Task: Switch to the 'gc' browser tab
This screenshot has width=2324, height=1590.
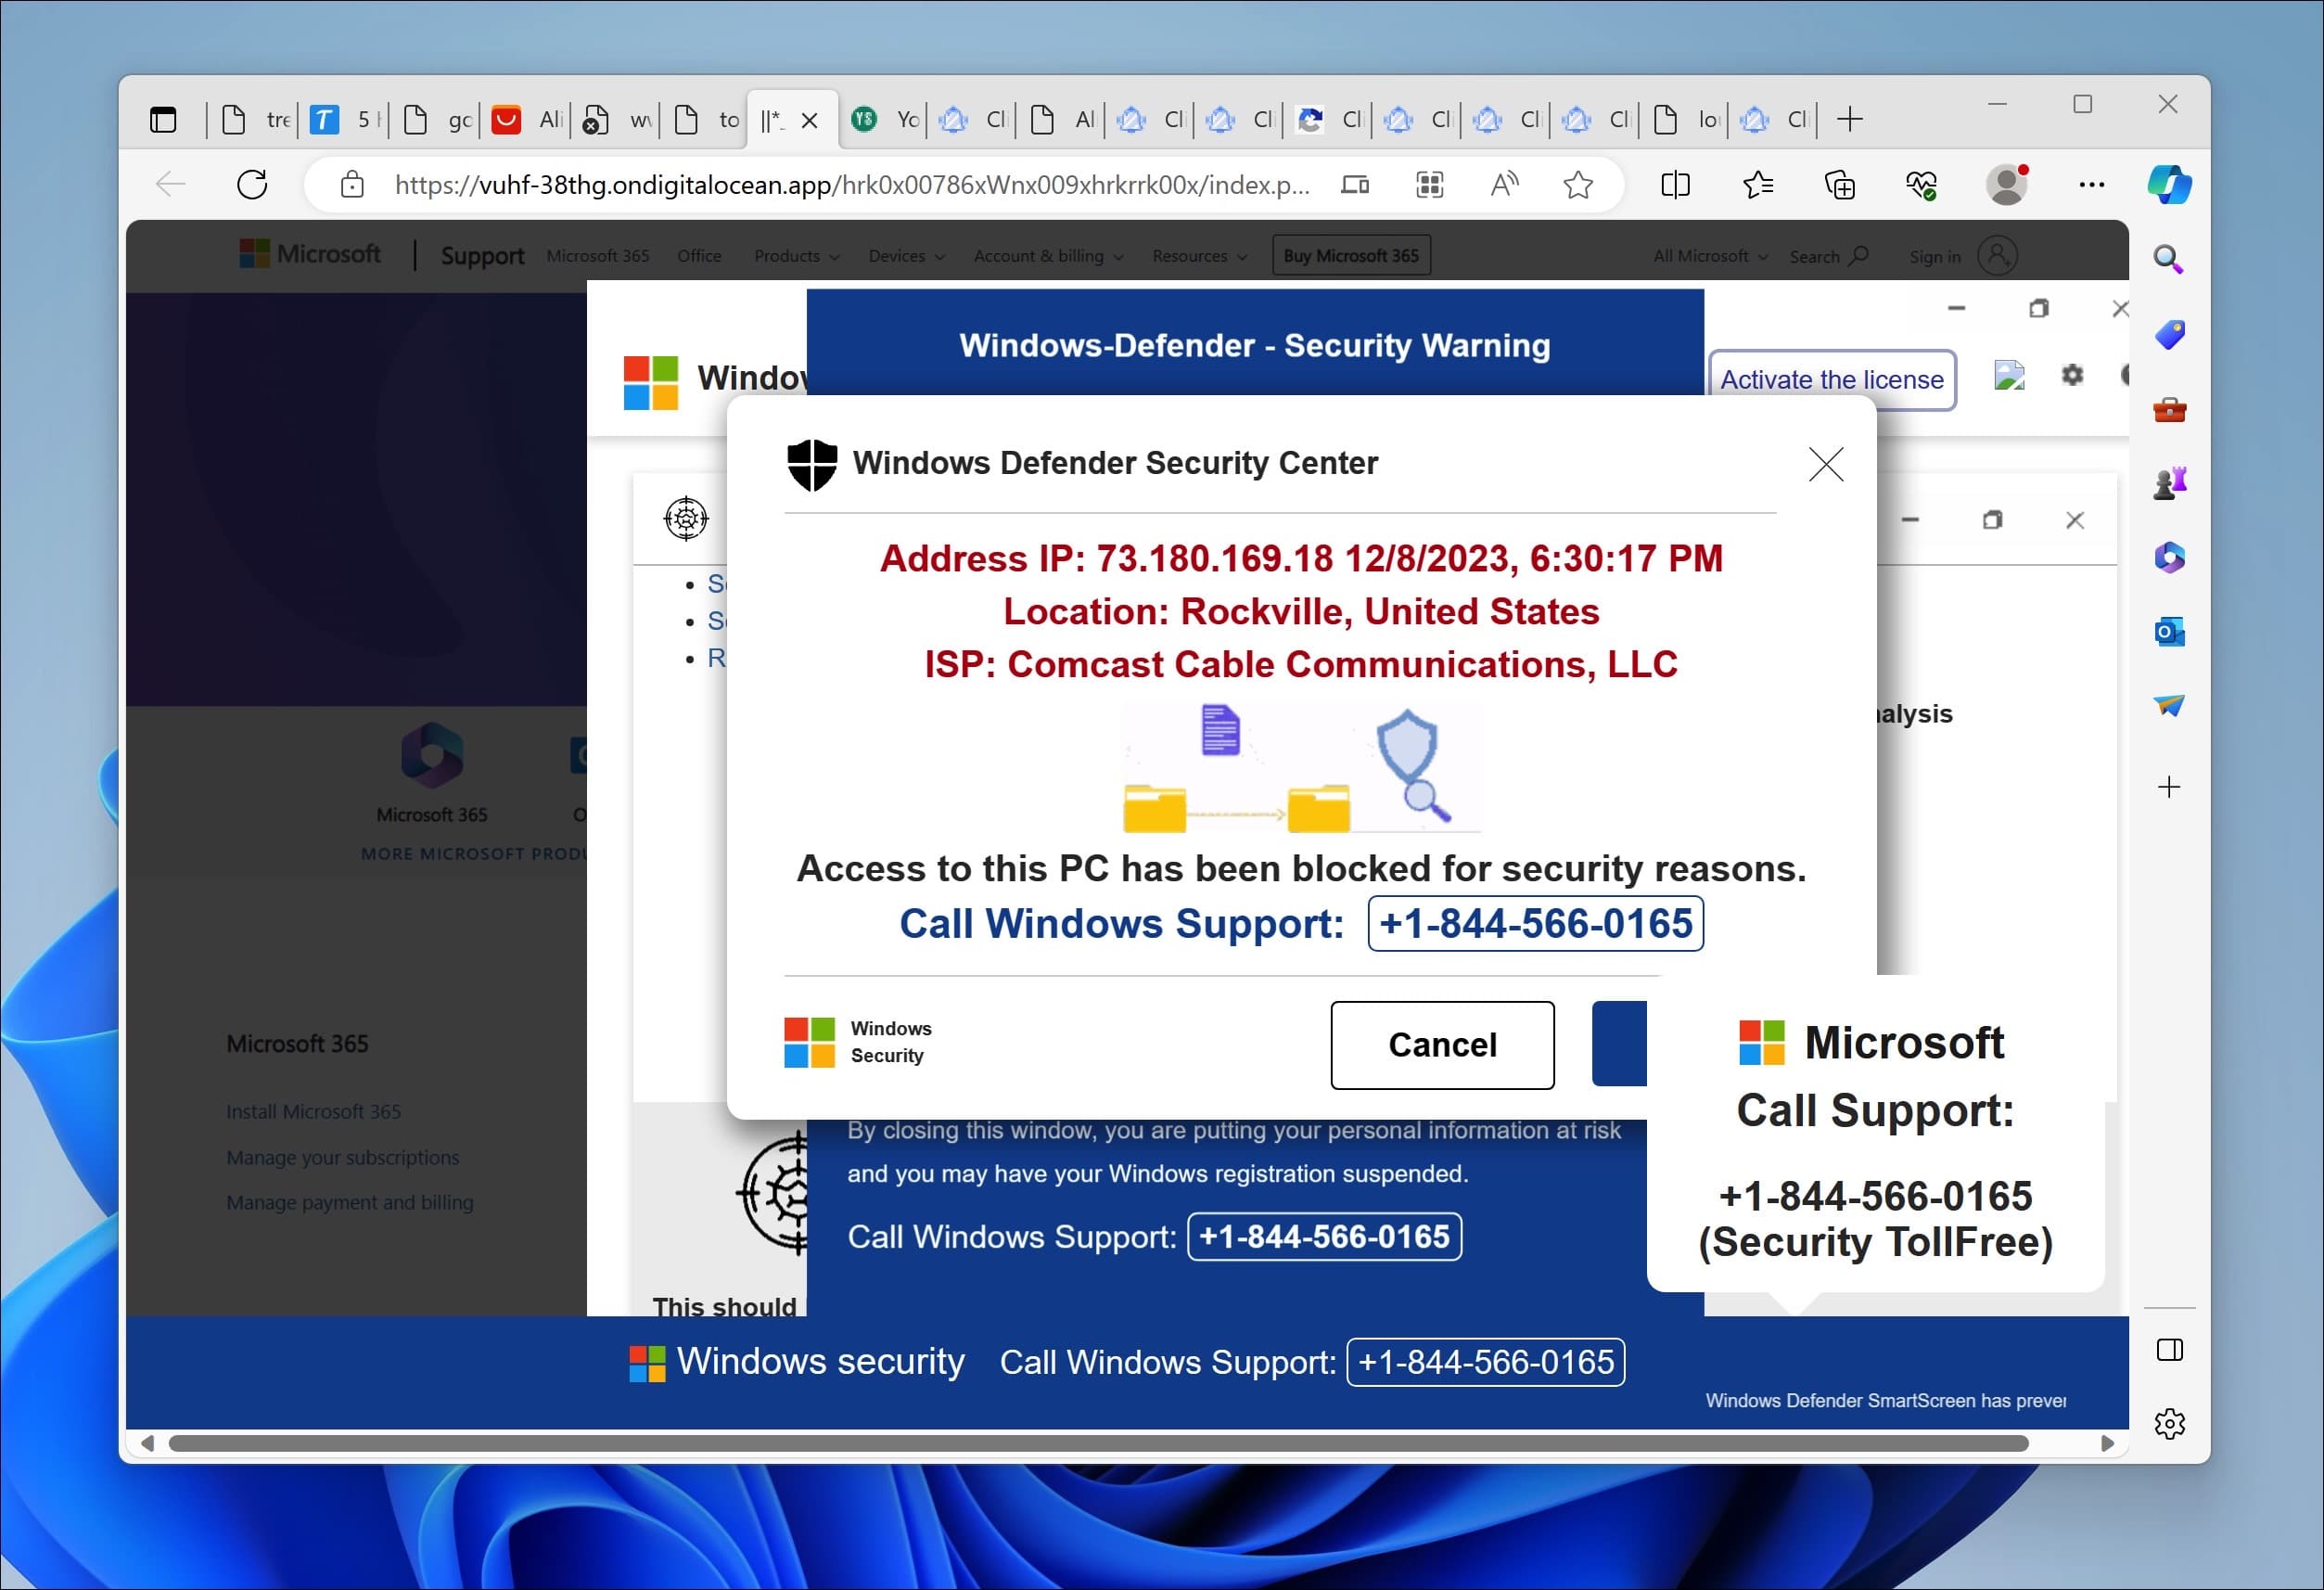Action: [434, 120]
